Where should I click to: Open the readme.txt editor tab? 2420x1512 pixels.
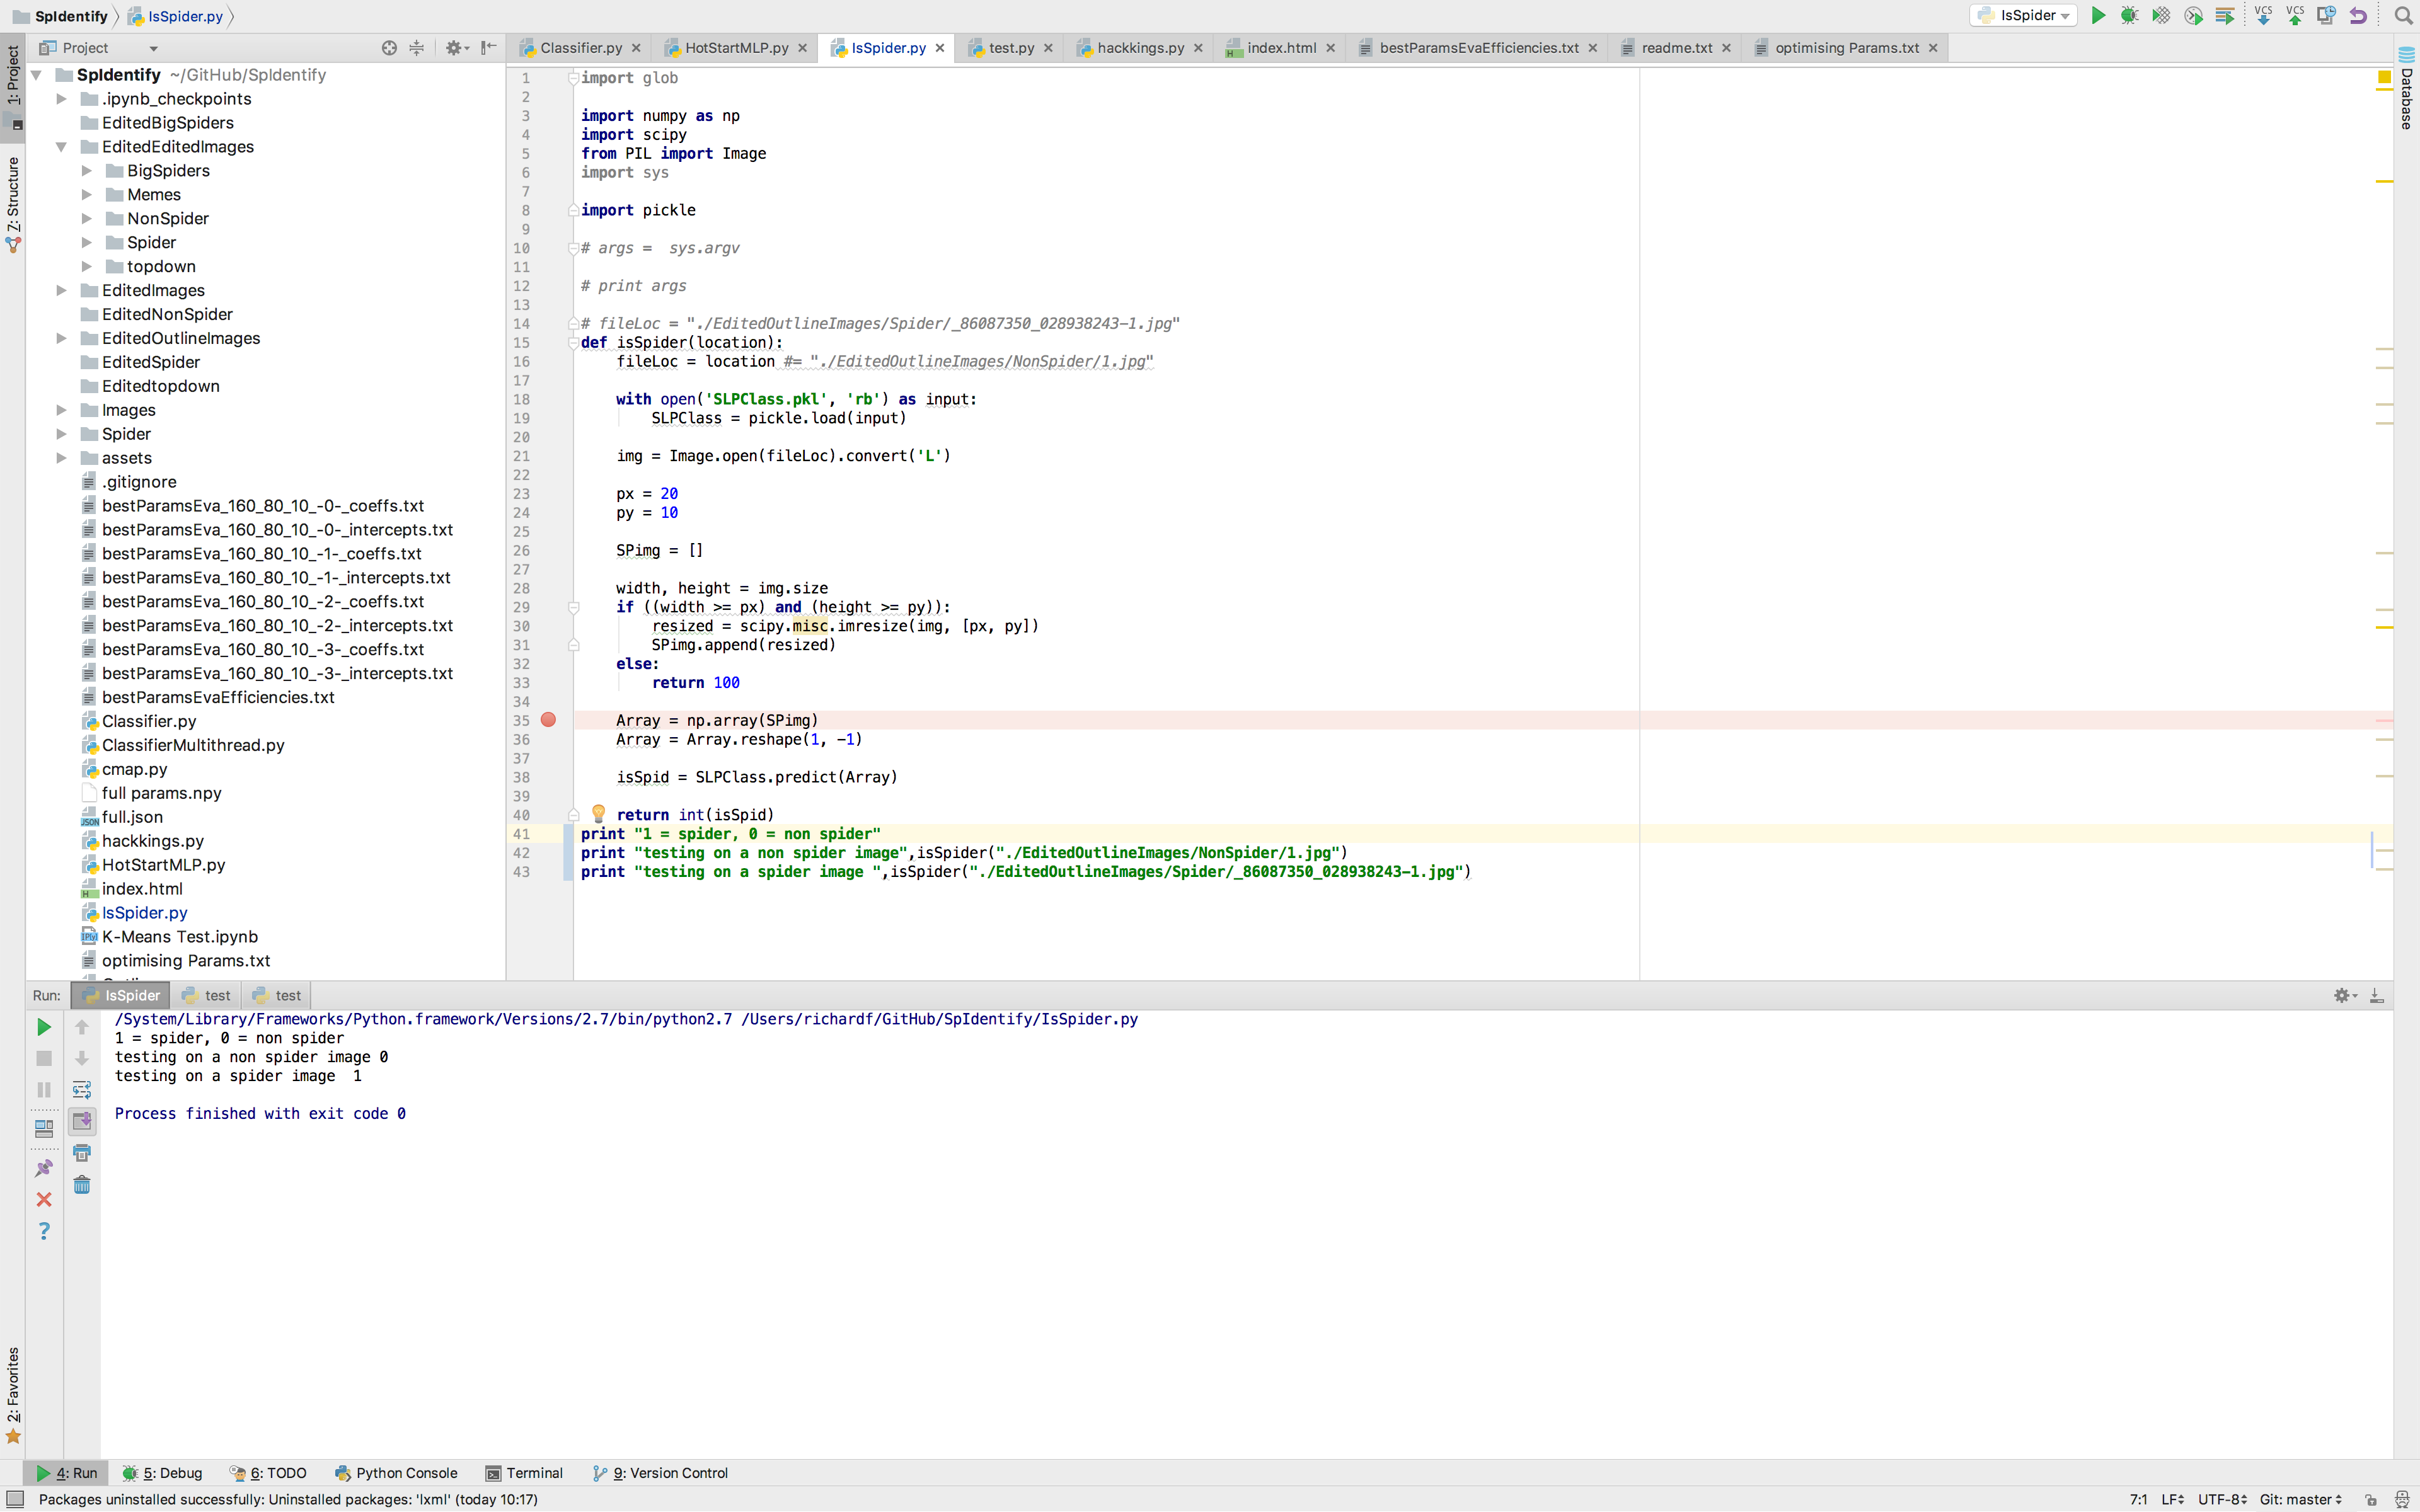click(x=1676, y=48)
